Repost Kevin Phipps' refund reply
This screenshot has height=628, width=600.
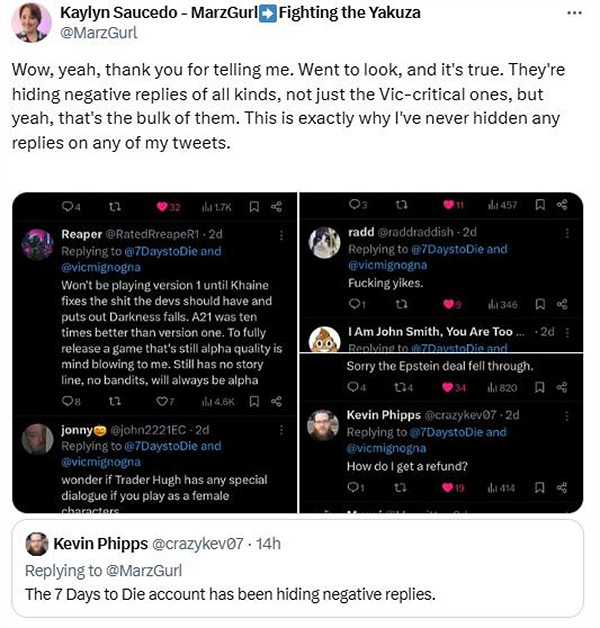(400, 487)
